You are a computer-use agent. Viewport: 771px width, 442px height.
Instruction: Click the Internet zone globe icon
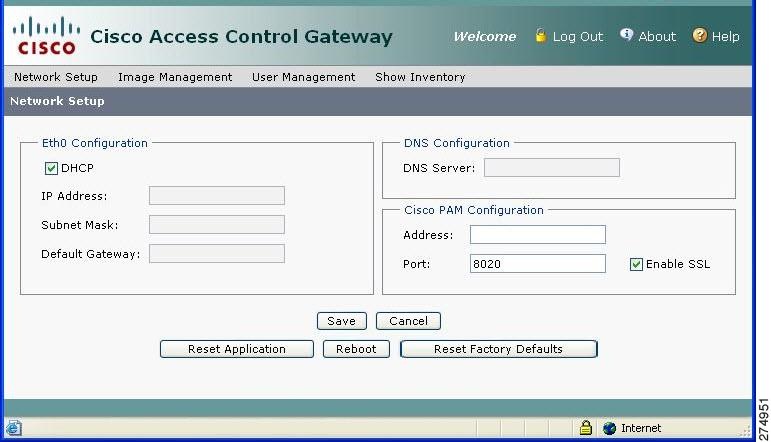coord(609,428)
